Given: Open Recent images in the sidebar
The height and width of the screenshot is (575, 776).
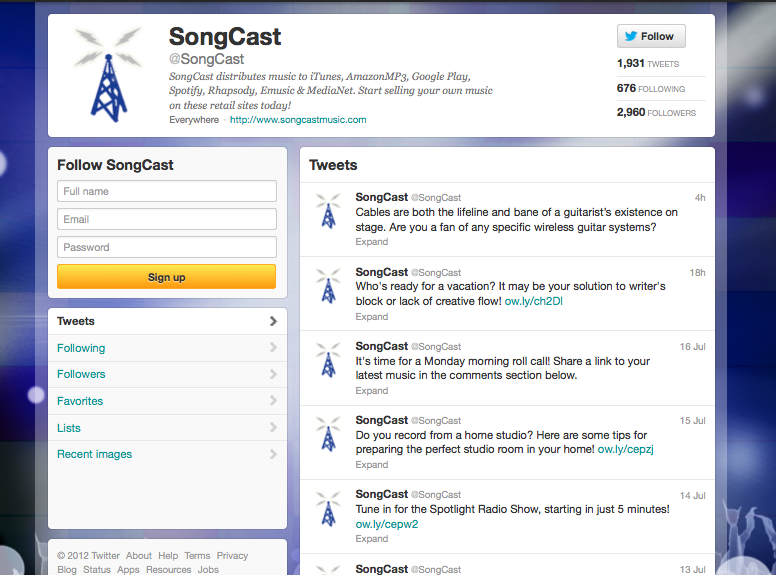Looking at the screenshot, I should (x=94, y=454).
